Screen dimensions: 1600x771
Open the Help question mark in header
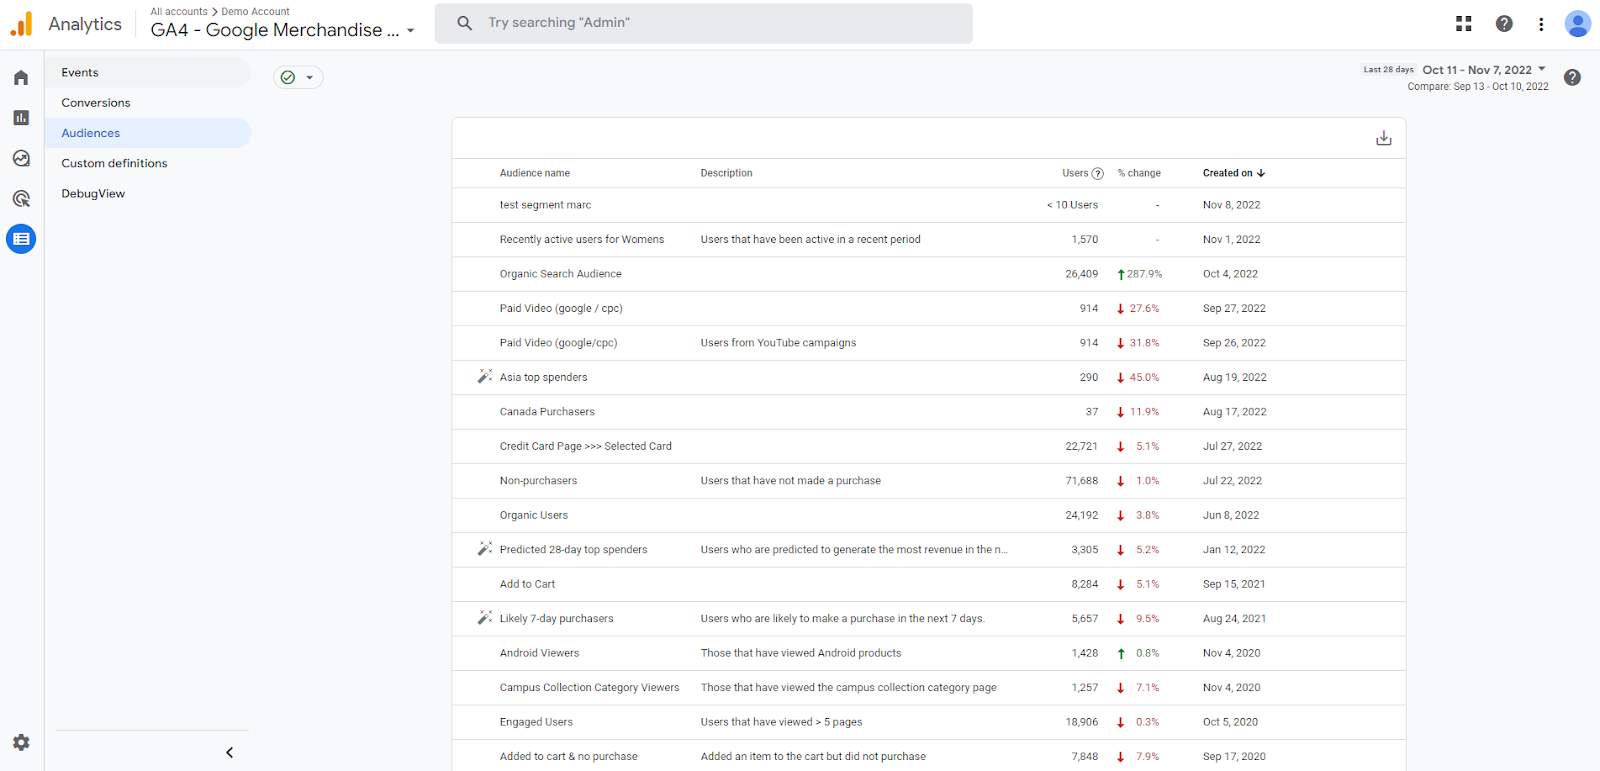tap(1504, 24)
